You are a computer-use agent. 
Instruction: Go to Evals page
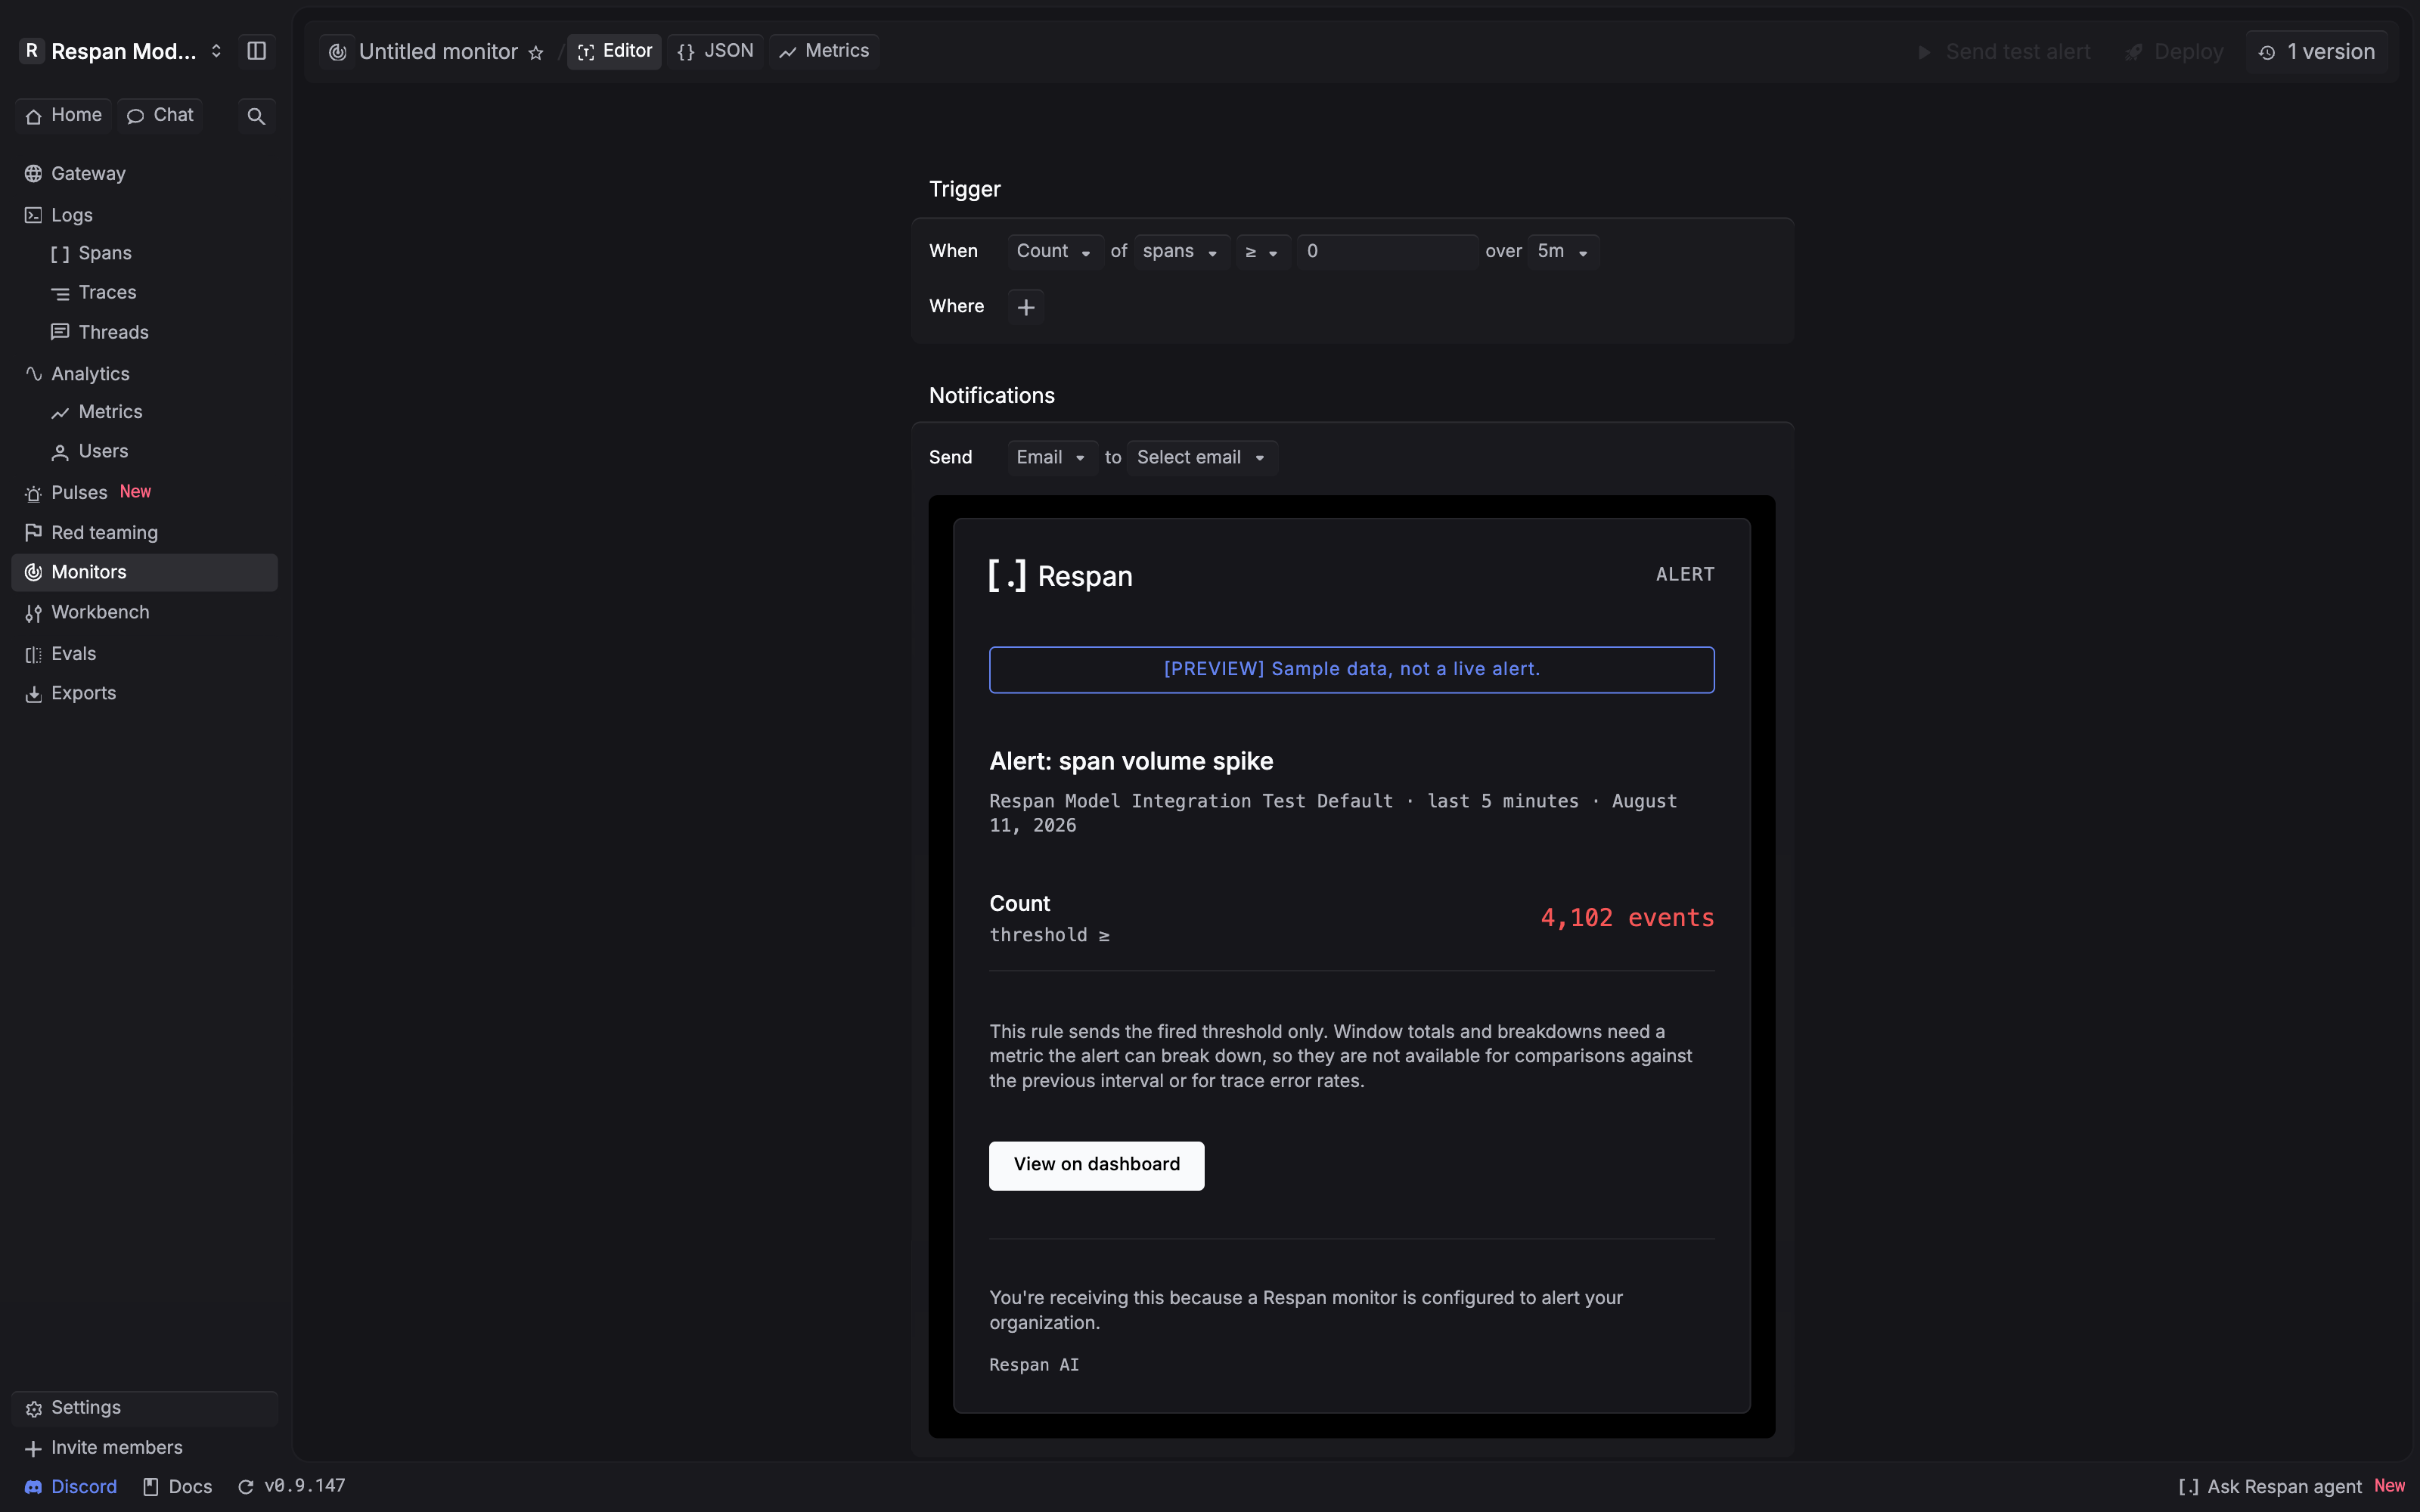point(145,654)
